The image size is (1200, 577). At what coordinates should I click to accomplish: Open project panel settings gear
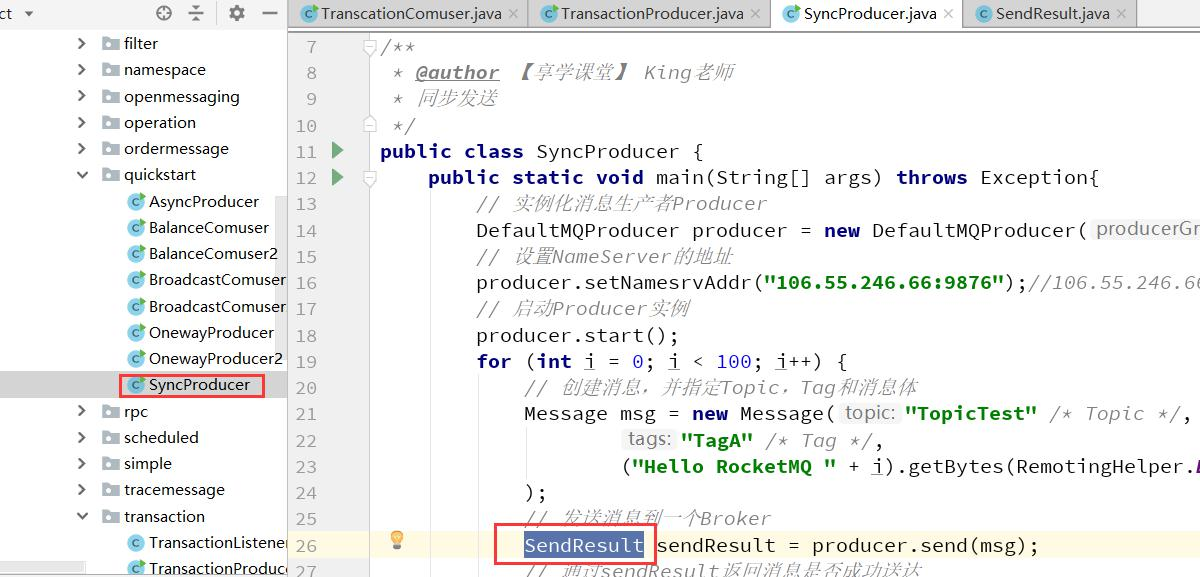[237, 13]
